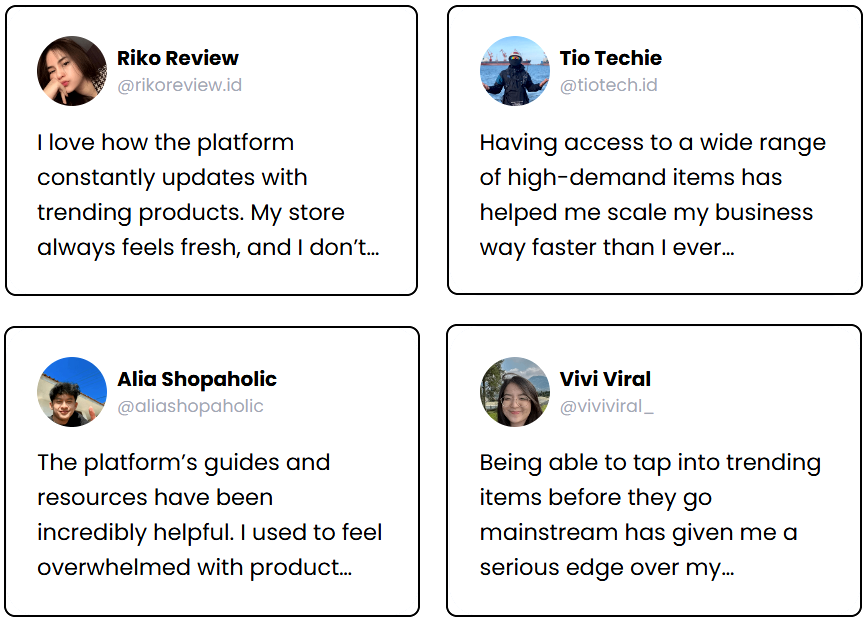Select the Tio Techie testimonial card
Viewport: 867px width, 622px height.
coord(655,150)
